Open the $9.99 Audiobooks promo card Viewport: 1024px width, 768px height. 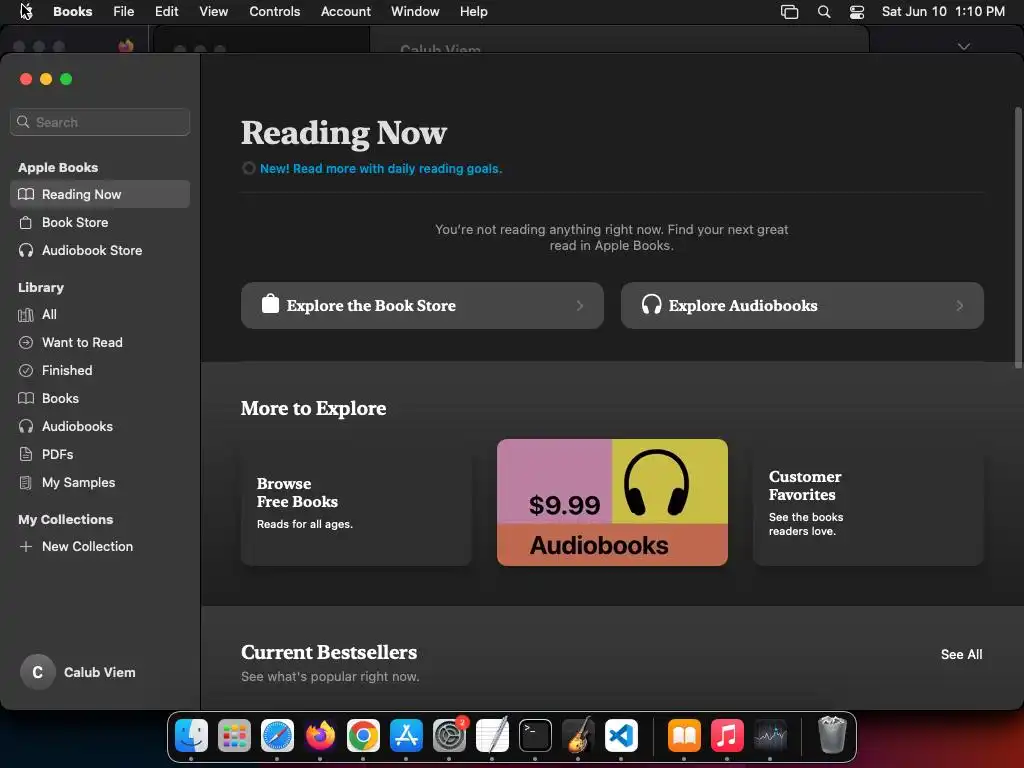(612, 502)
